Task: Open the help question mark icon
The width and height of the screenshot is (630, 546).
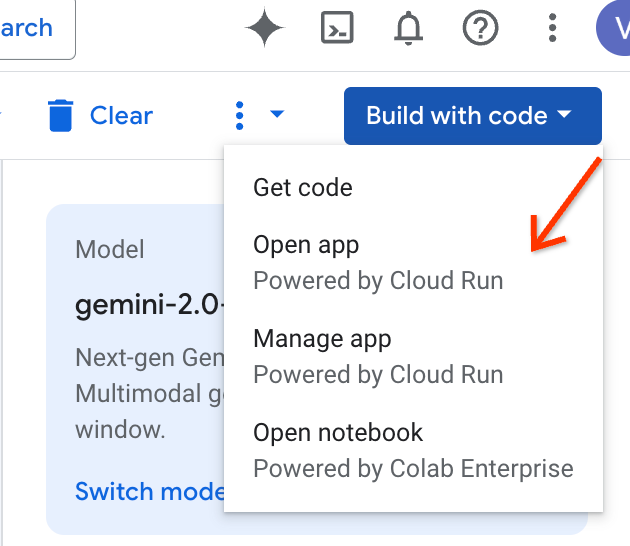Action: pos(480,28)
